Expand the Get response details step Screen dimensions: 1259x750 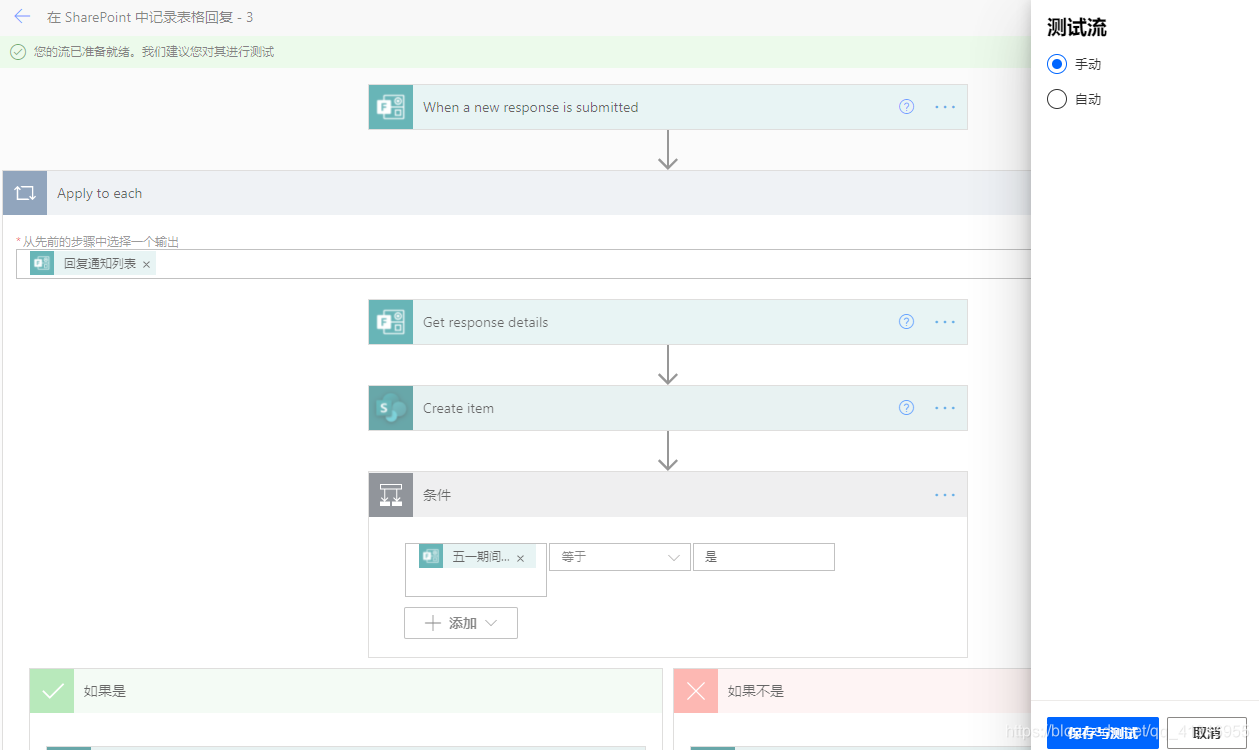(668, 322)
